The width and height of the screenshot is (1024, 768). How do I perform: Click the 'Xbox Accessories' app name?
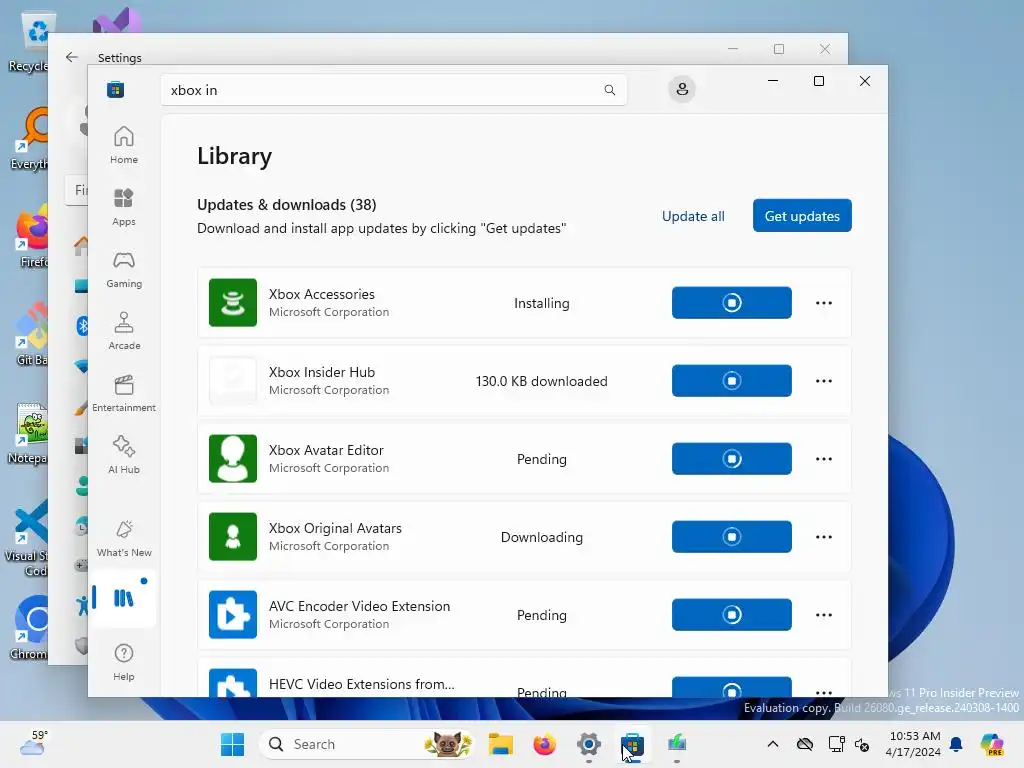click(x=322, y=295)
